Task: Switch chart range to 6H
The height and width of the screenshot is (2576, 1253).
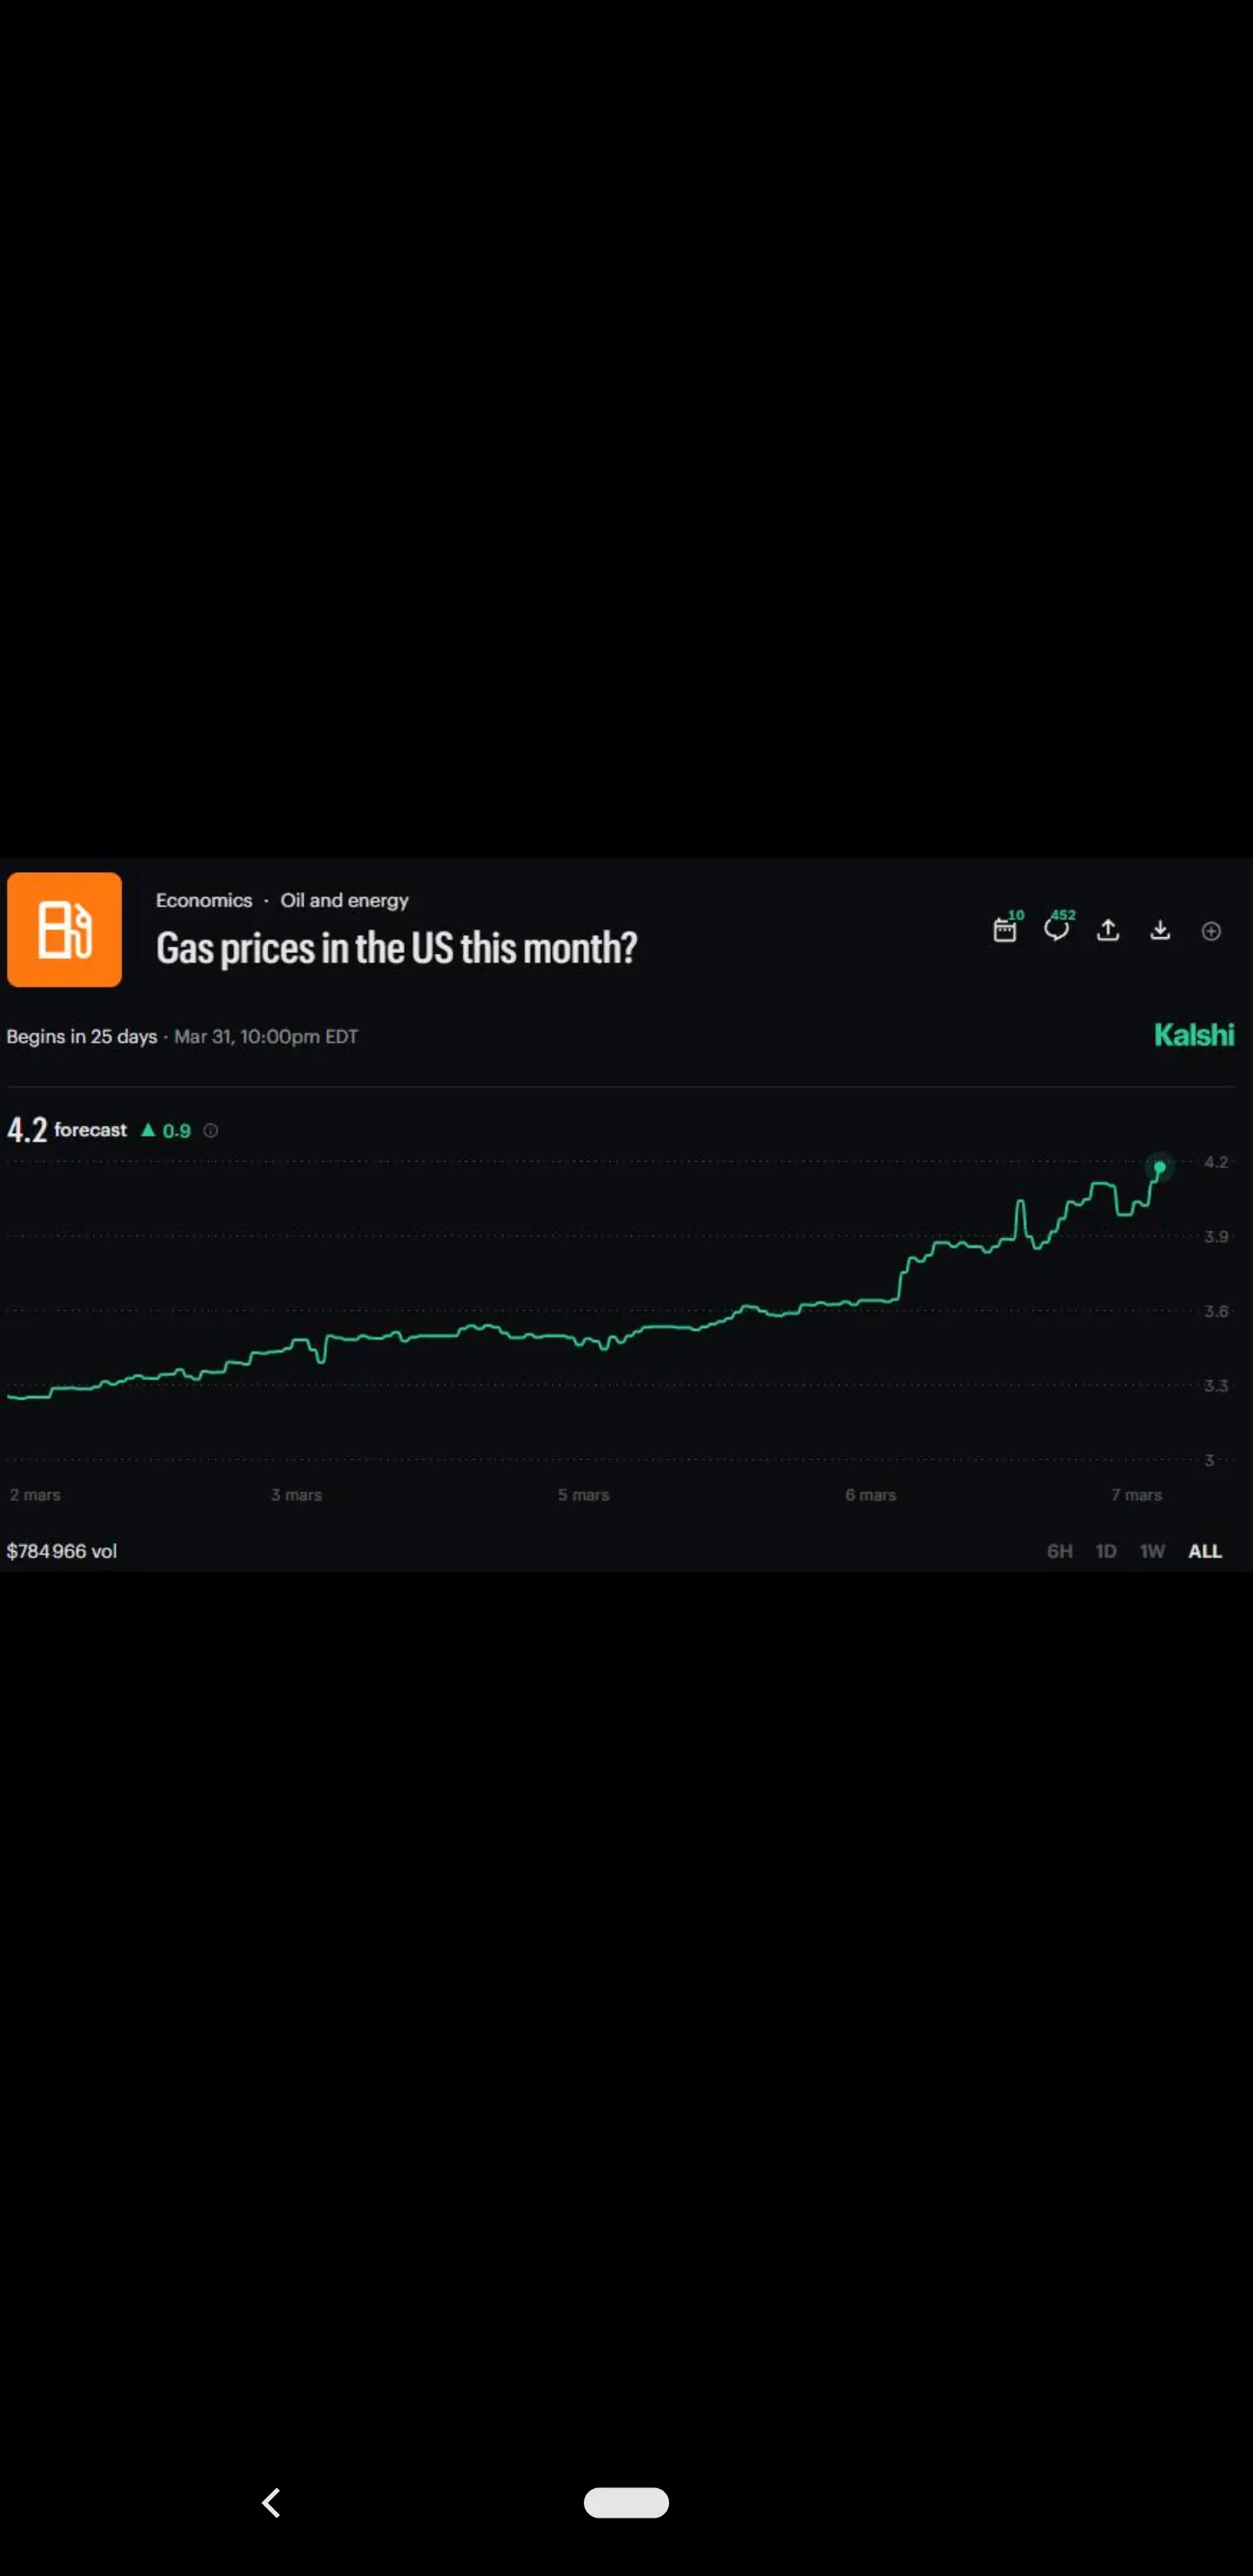Action: pyautogui.click(x=1059, y=1551)
